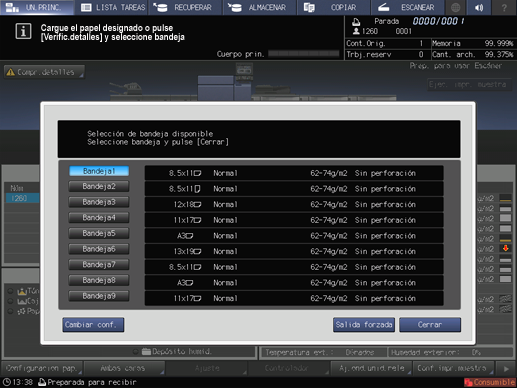Select Bandeja1 tray button
The image size is (517, 388).
tap(99, 171)
